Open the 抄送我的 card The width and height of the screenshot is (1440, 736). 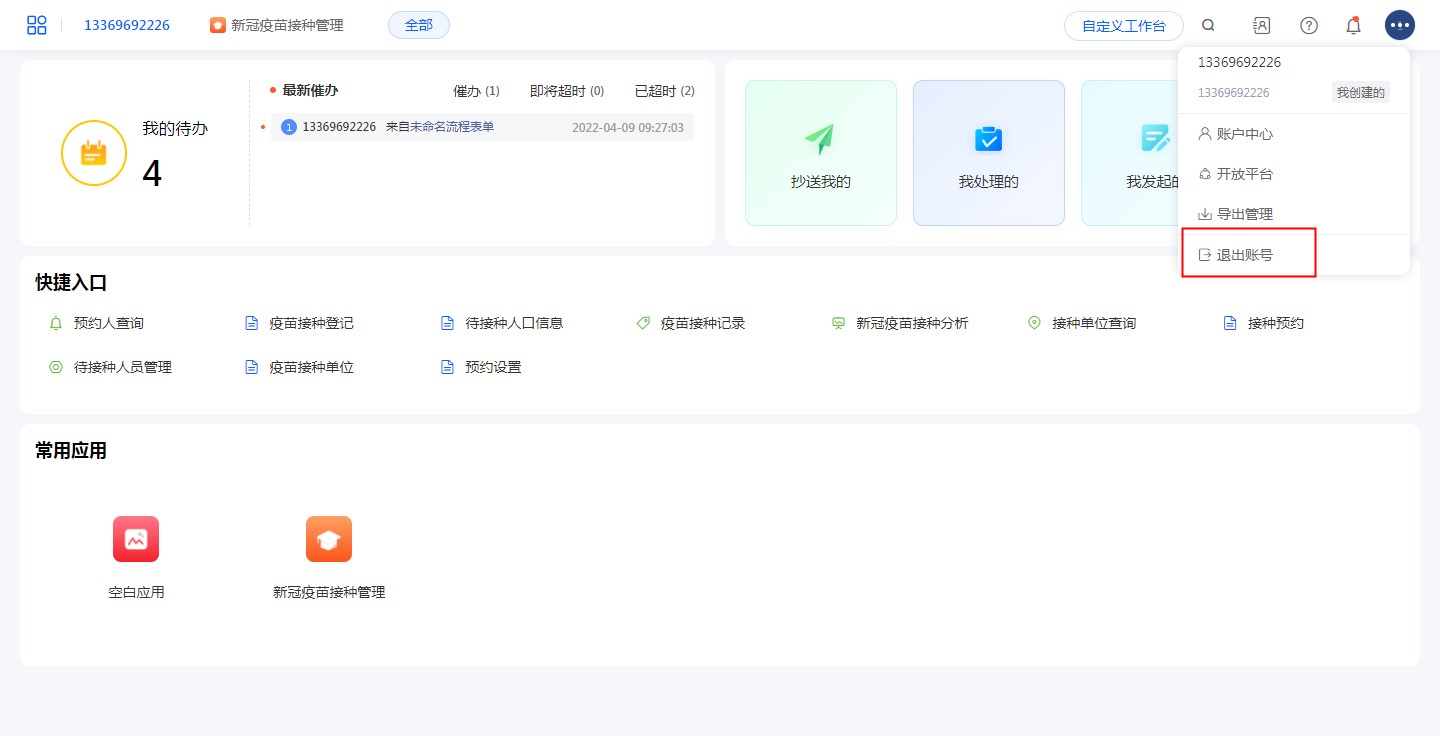click(x=820, y=153)
